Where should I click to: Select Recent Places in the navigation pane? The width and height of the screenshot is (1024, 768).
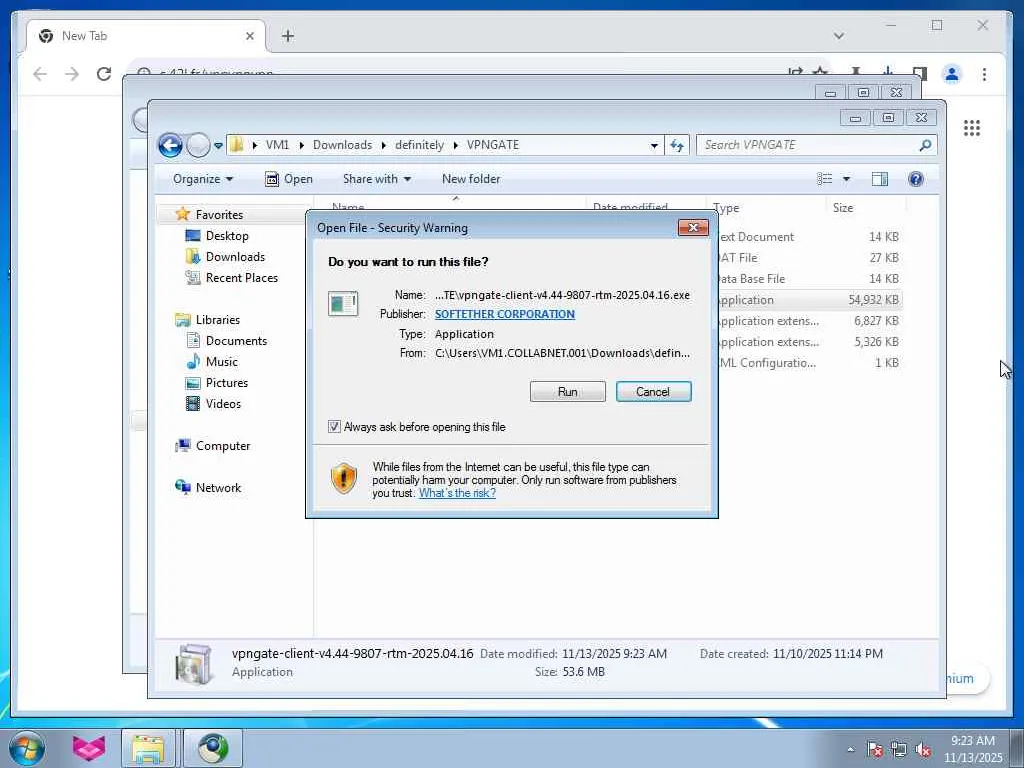tap(242, 278)
